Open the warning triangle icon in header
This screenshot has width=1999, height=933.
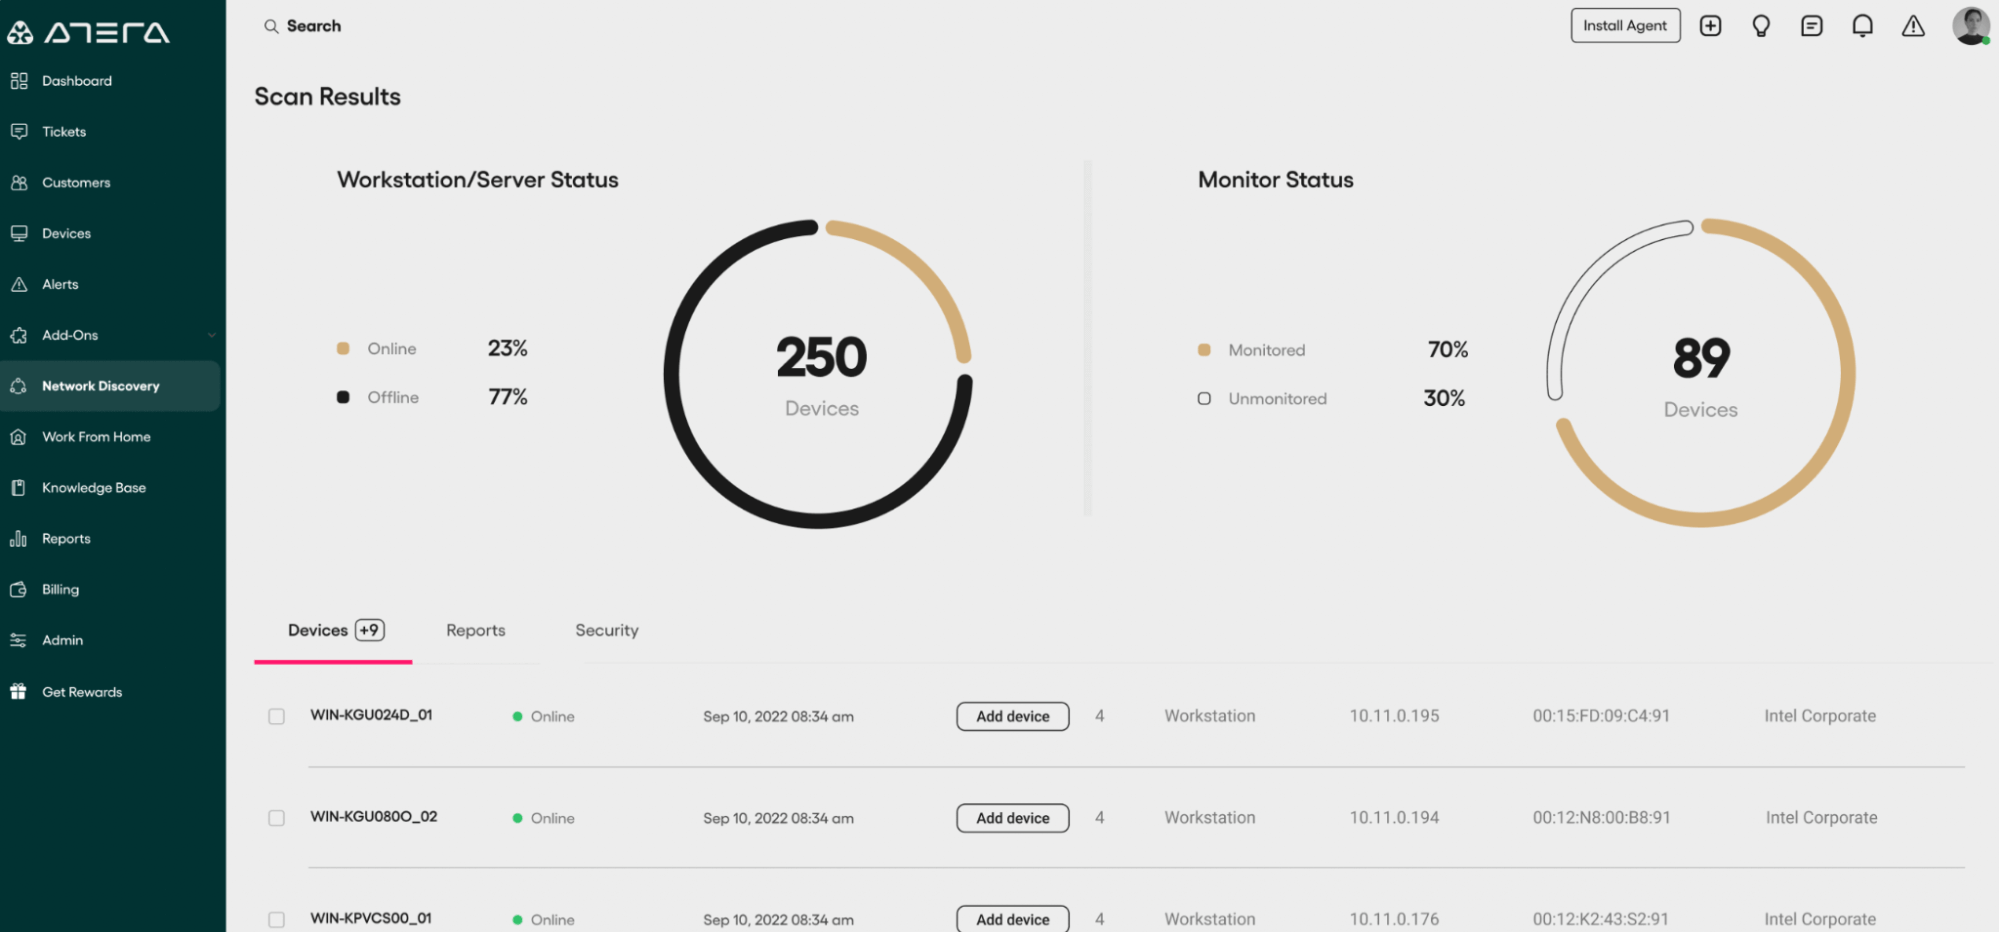click(x=1913, y=26)
